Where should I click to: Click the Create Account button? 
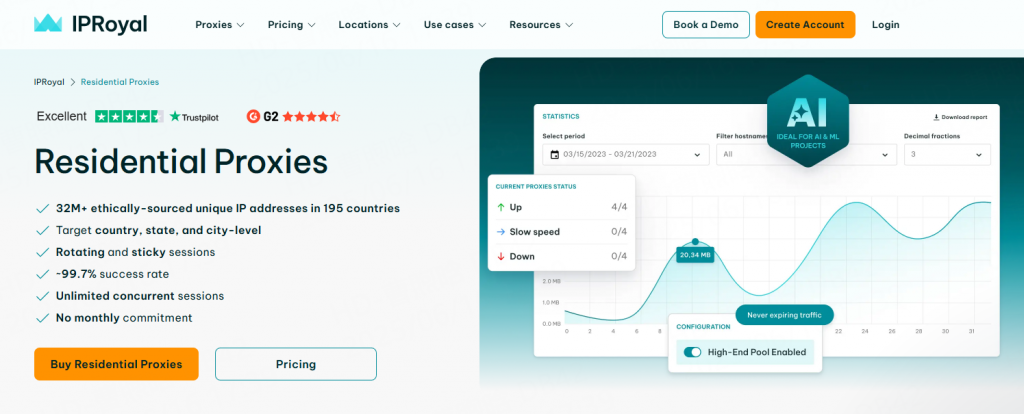tap(805, 25)
